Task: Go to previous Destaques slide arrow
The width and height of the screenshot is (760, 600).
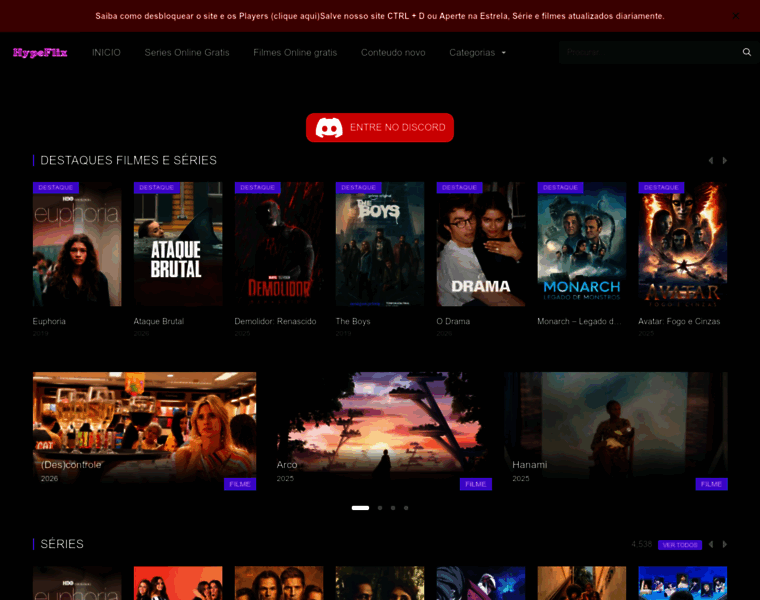Action: (x=711, y=160)
